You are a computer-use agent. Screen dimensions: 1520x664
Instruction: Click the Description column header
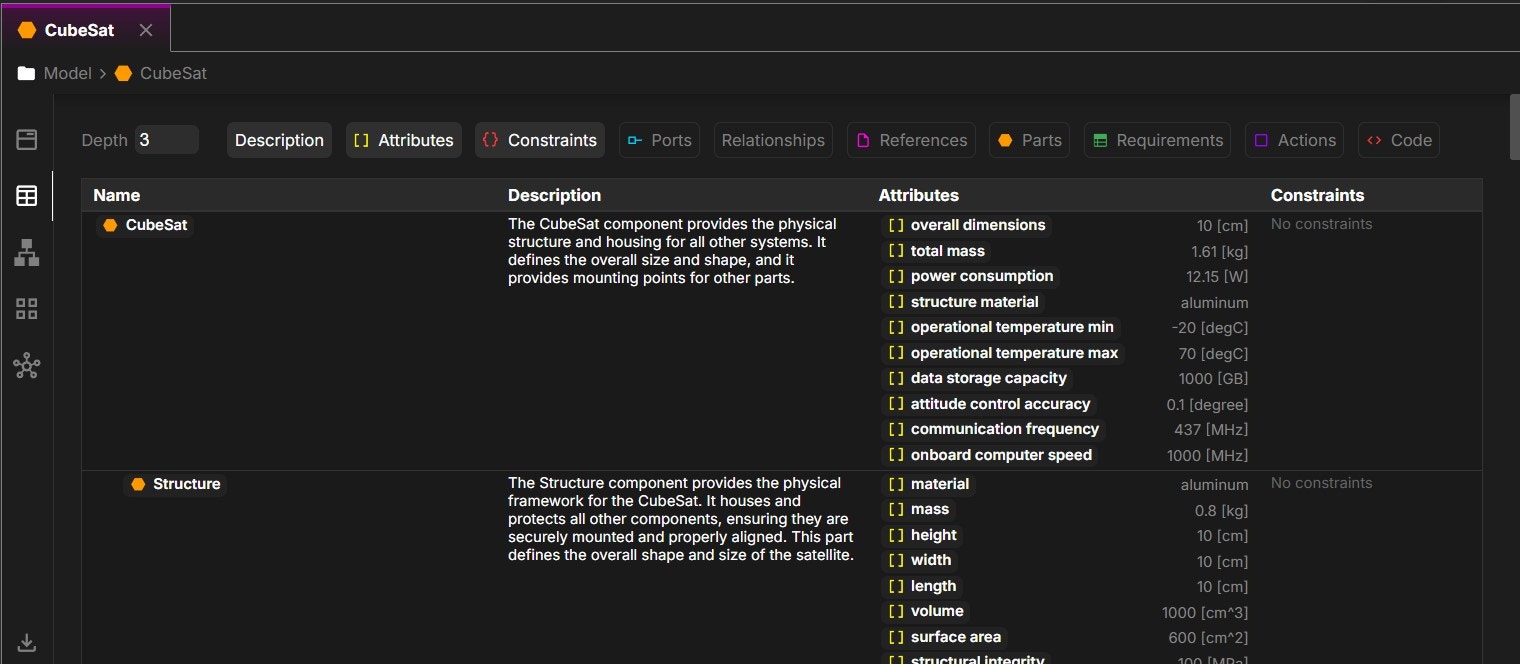554,195
